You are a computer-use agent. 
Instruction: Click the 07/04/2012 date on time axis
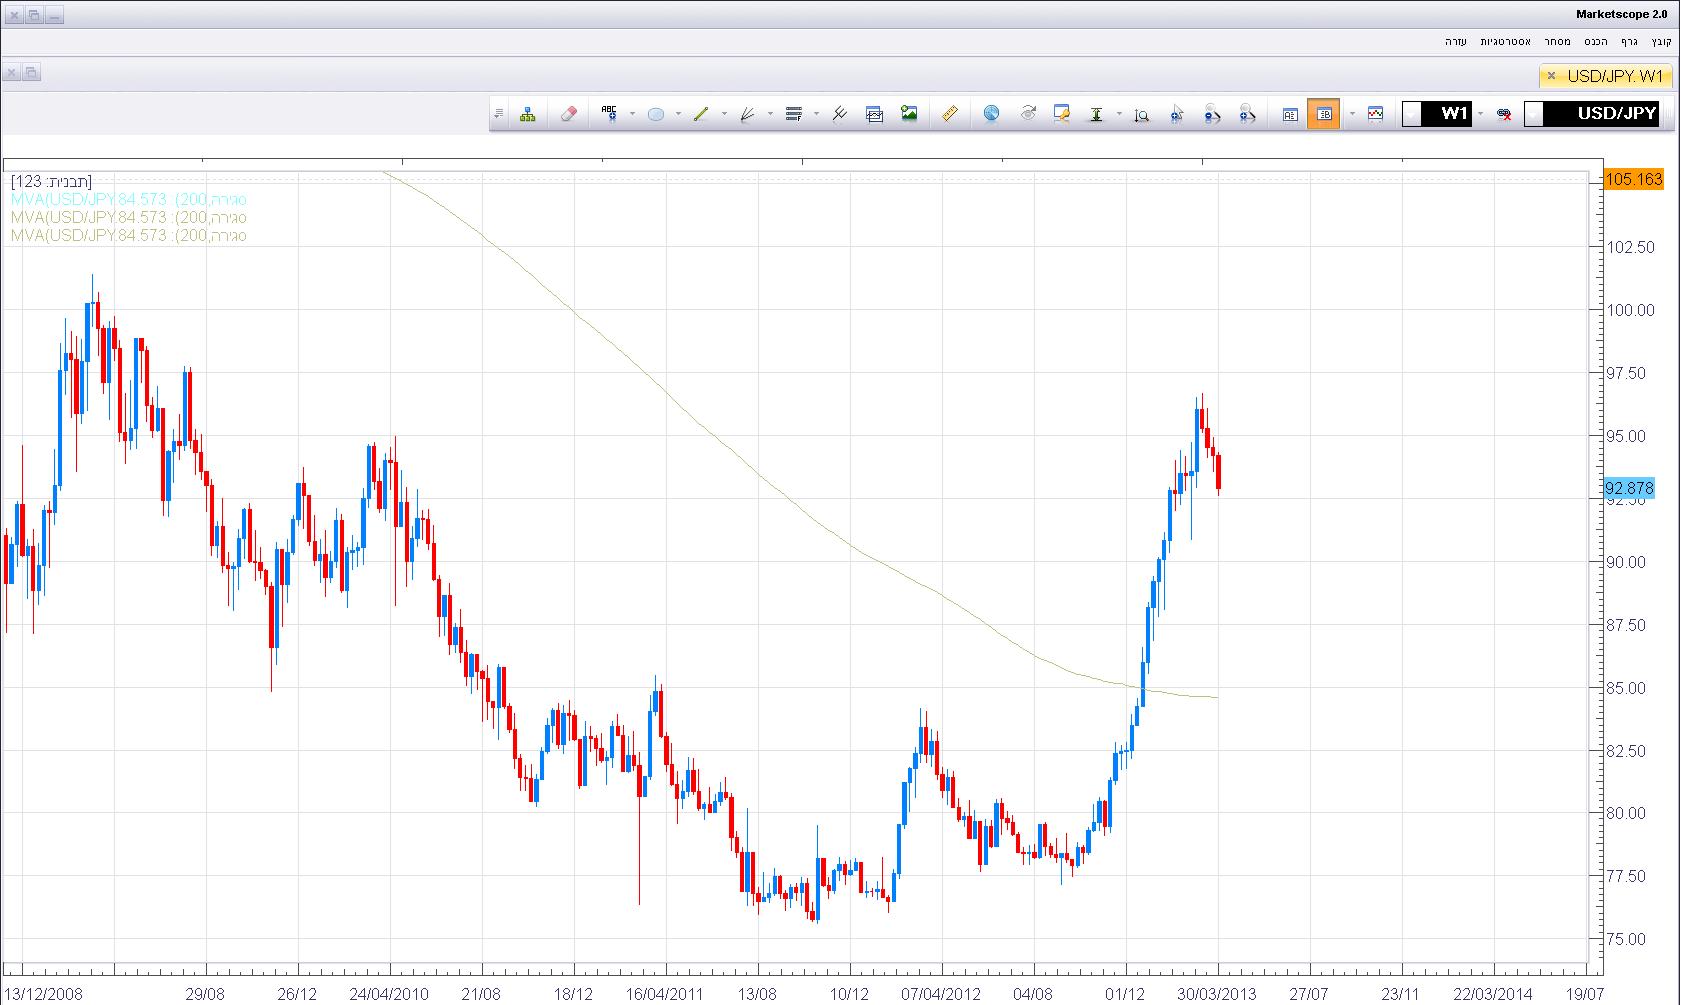(x=941, y=994)
